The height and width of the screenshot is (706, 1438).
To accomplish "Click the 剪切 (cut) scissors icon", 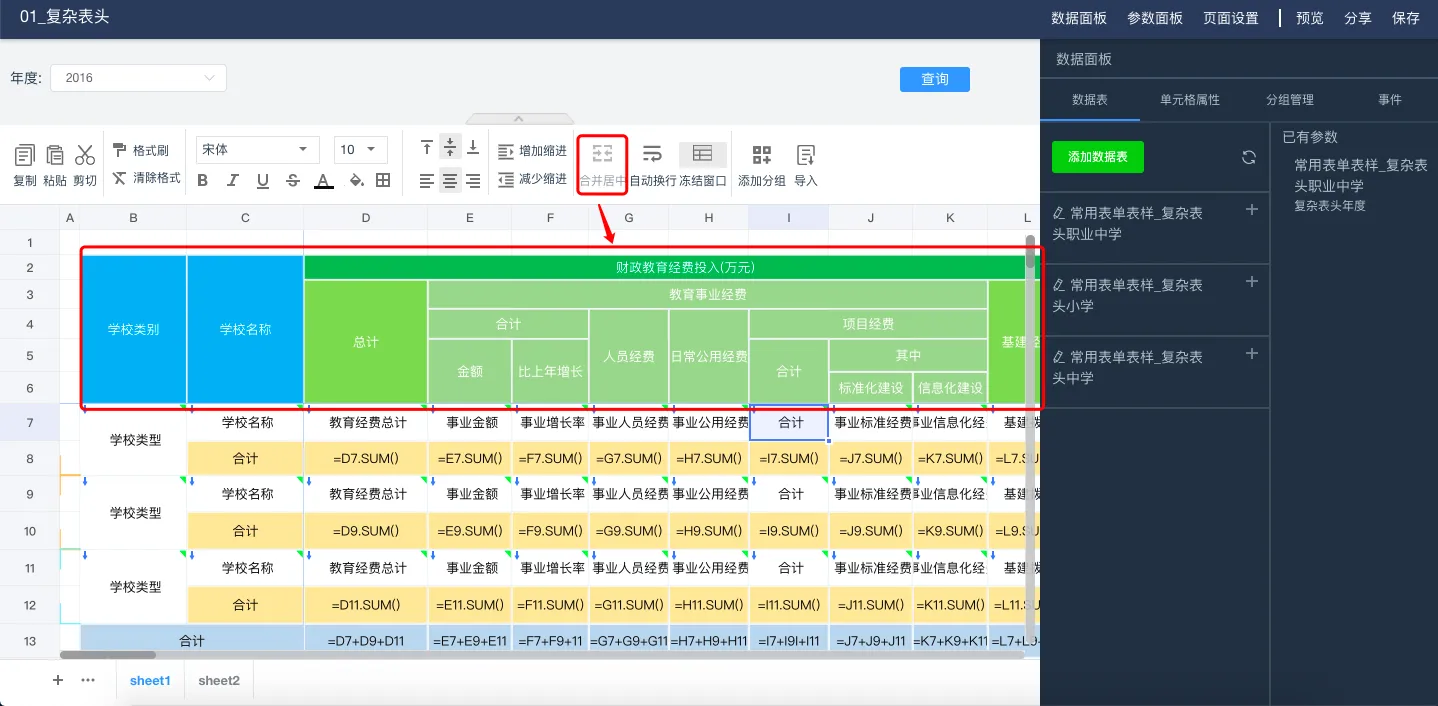I will pyautogui.click(x=85, y=155).
